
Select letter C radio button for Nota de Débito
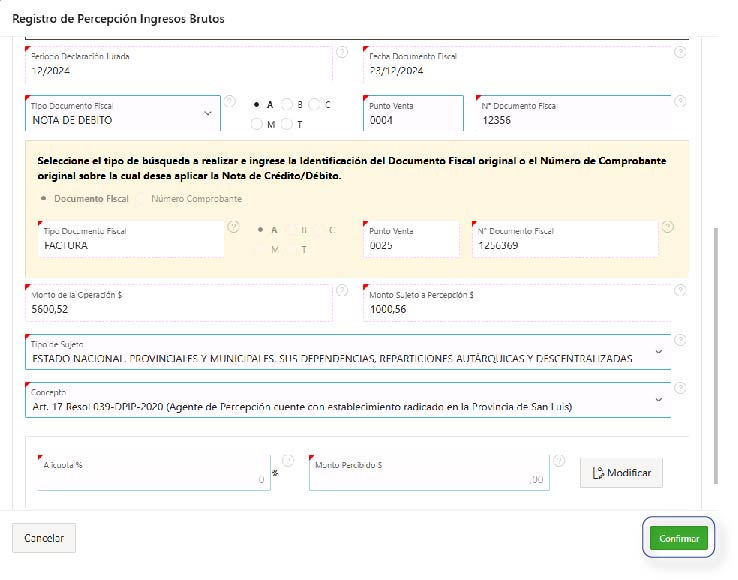[314, 104]
